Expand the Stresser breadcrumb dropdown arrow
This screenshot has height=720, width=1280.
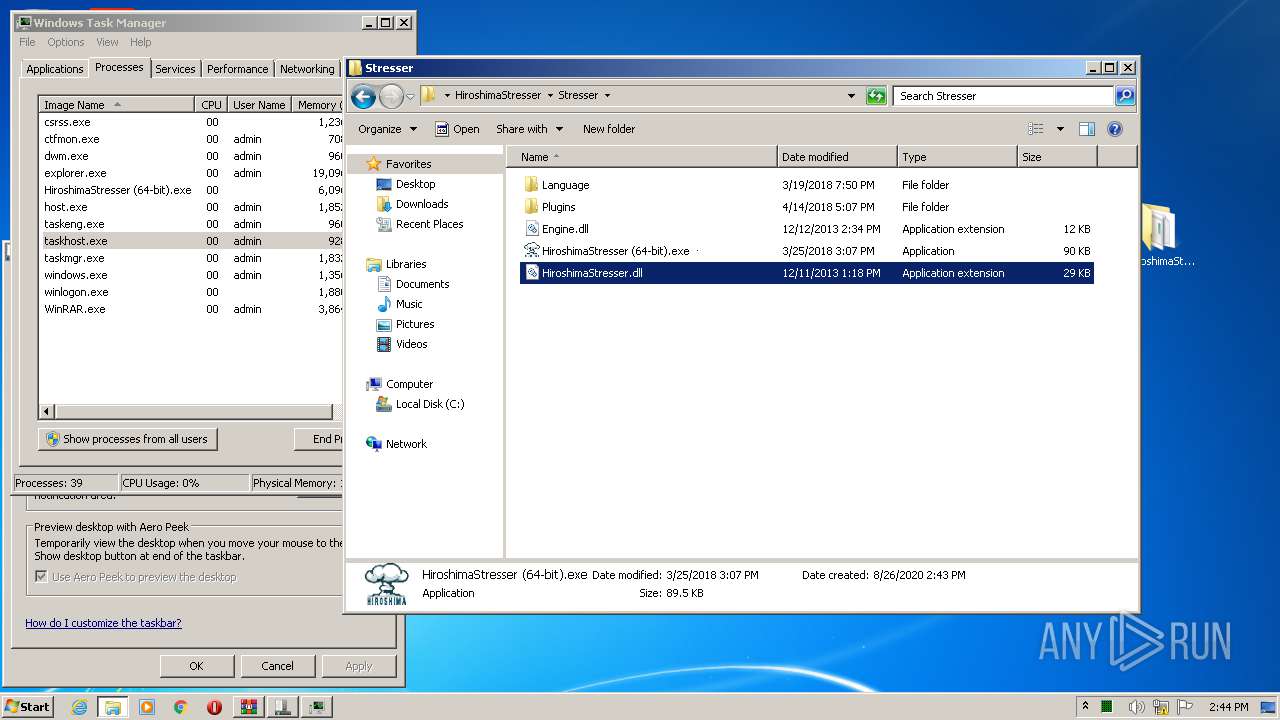pos(607,96)
